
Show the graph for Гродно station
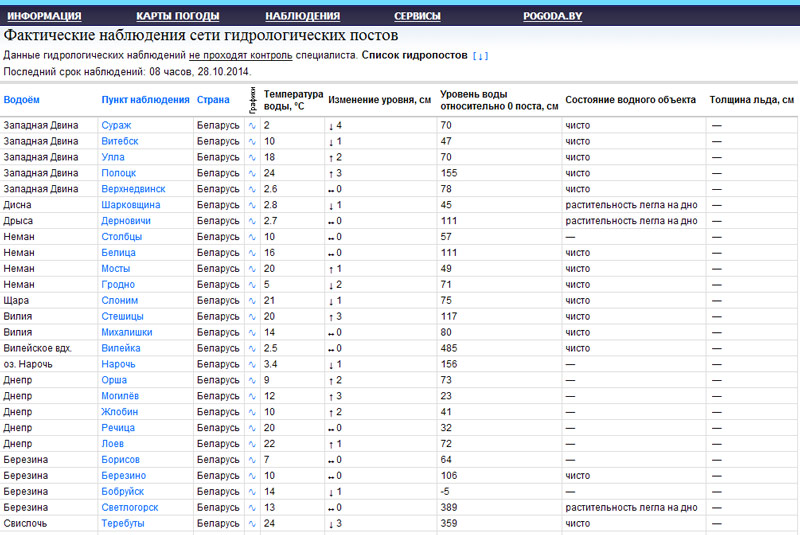point(252,285)
